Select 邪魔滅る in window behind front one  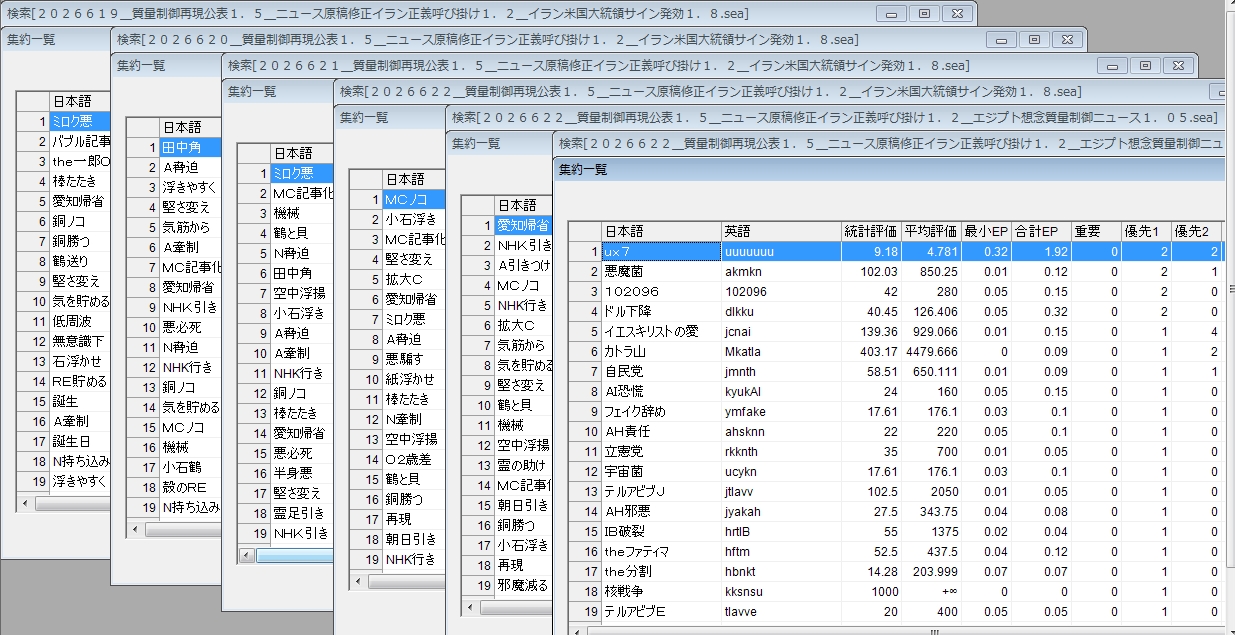coord(523,585)
